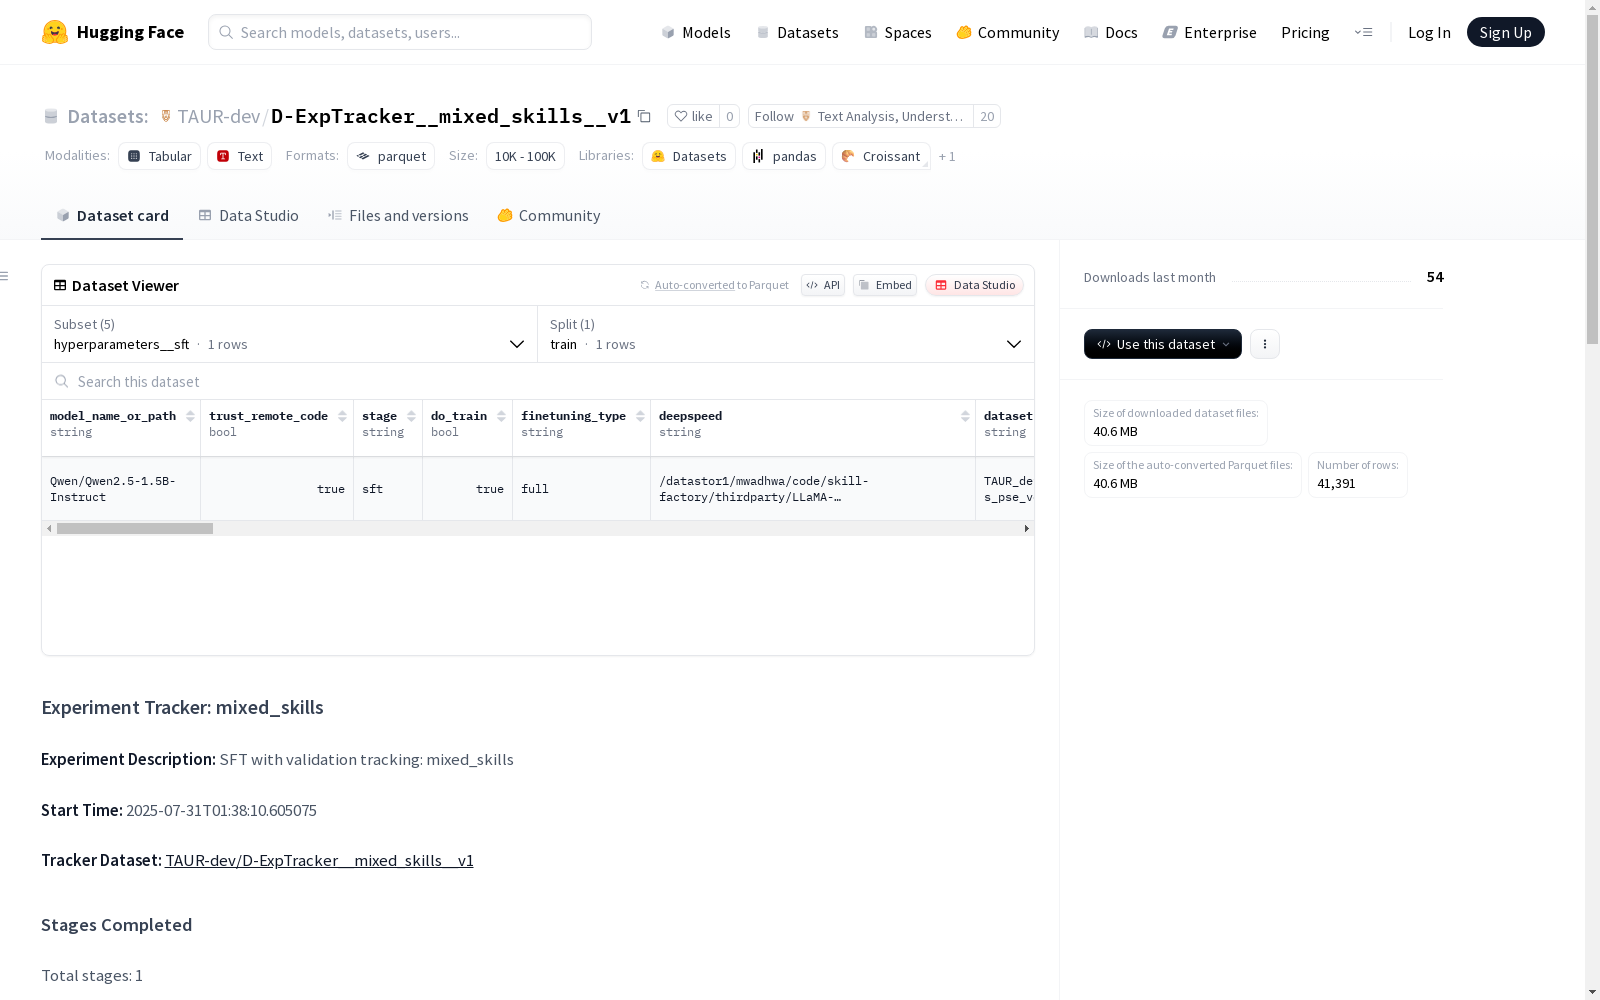The height and width of the screenshot is (1000, 1600).
Task: Sort by do_train column arrows
Action: click(x=501, y=416)
